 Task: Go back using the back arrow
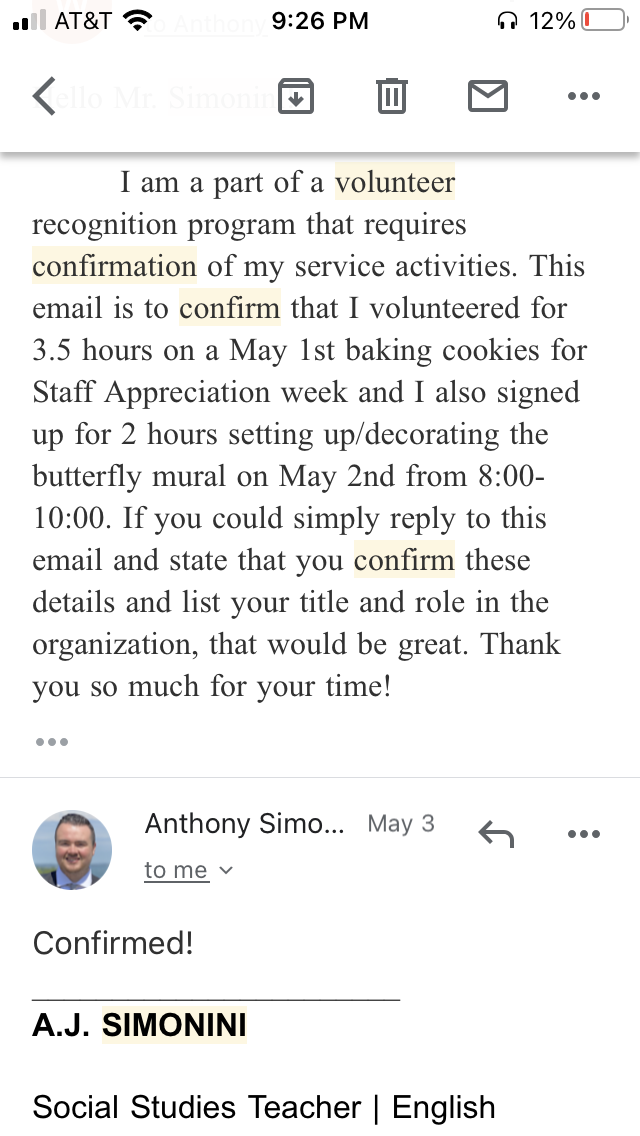pos(44,97)
